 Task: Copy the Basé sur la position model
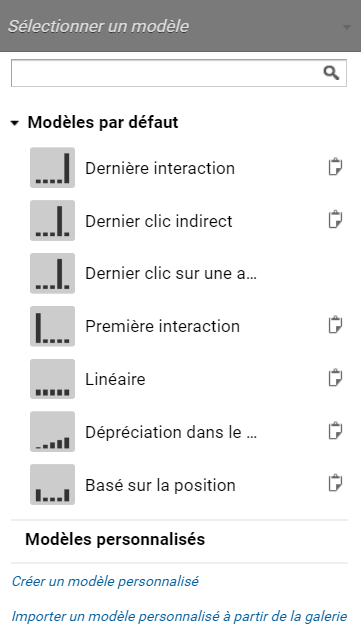click(335, 484)
